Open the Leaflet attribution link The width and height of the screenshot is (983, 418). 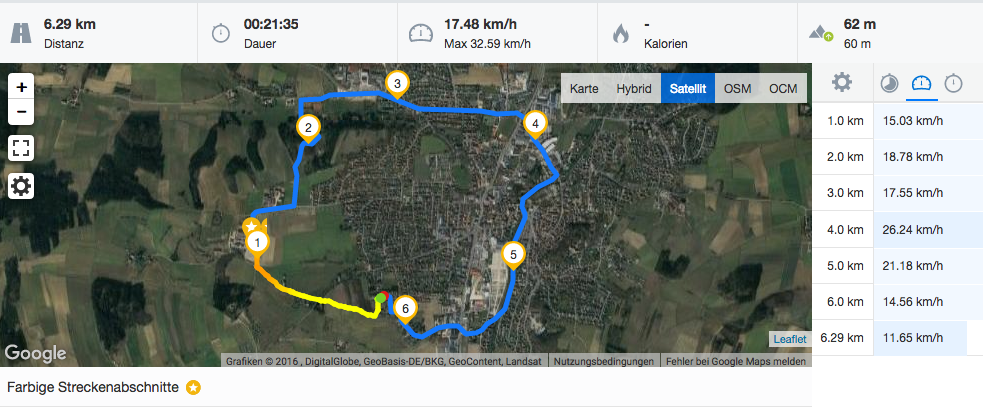(x=790, y=339)
